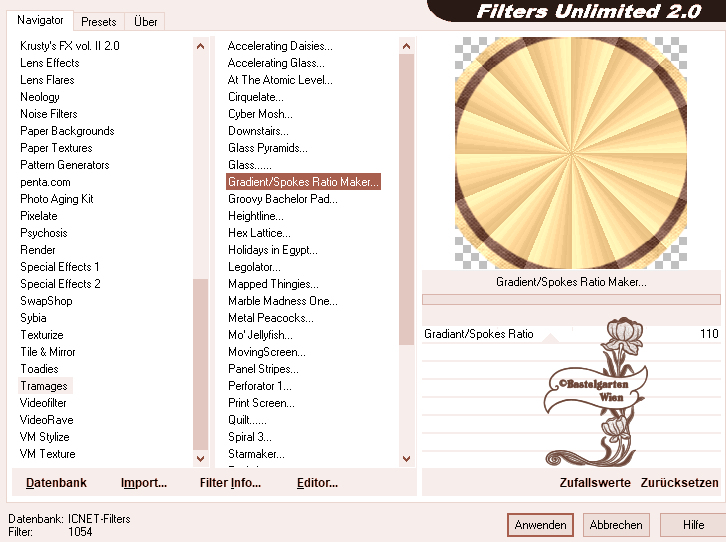Open the Presets tab
726x542 pixels.
(x=99, y=22)
